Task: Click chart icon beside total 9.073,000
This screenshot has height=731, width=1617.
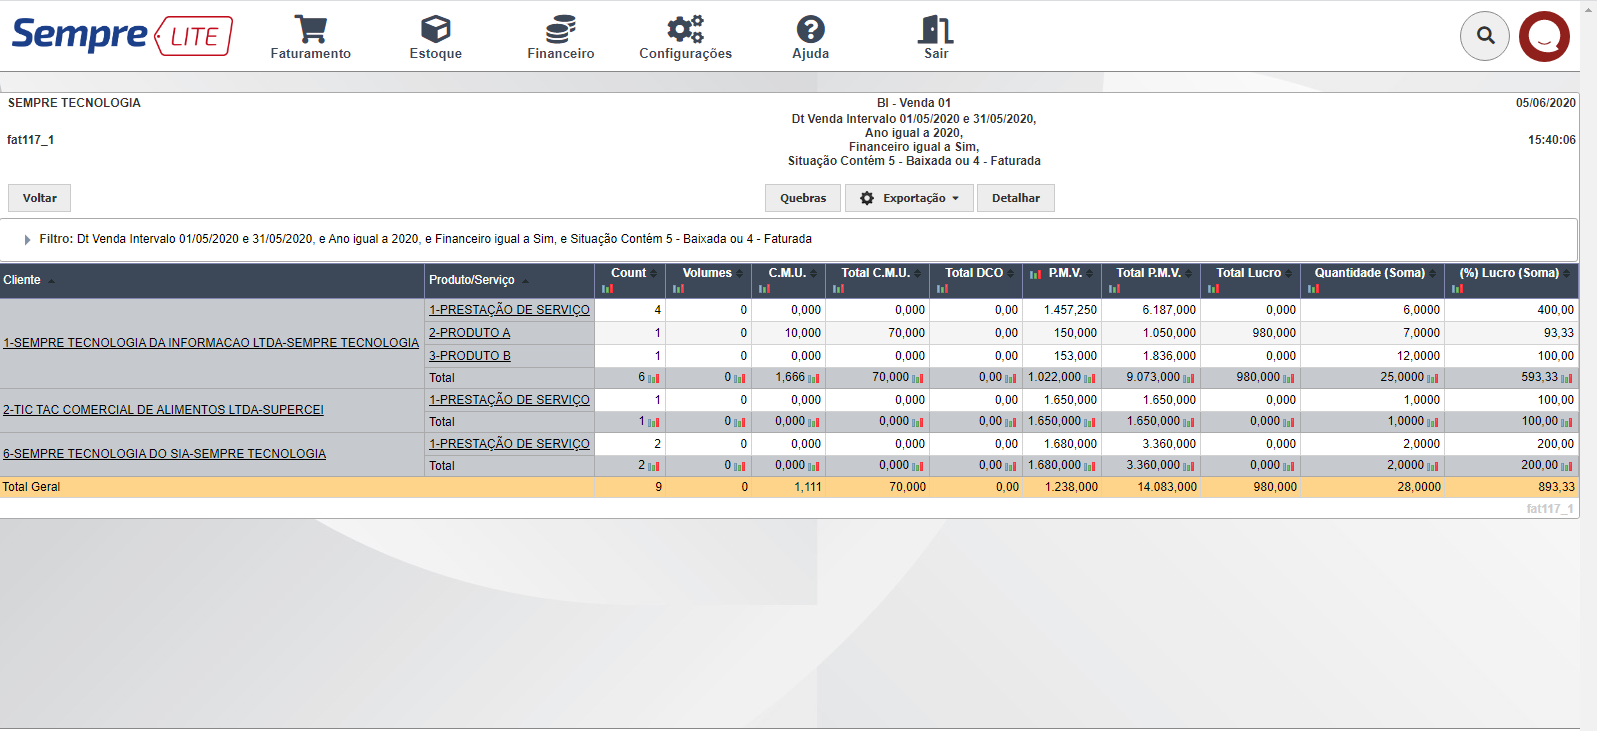Action: 1189,378
